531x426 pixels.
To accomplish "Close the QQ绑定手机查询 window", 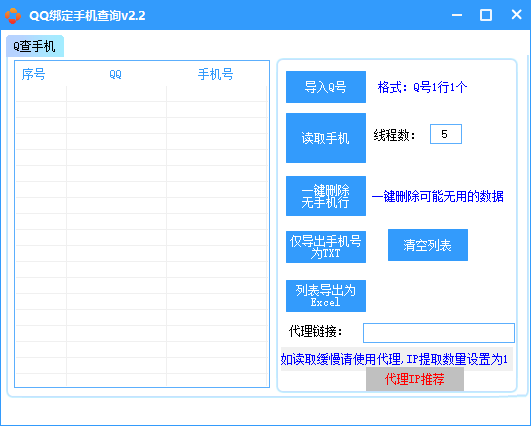I will [x=516, y=15].
